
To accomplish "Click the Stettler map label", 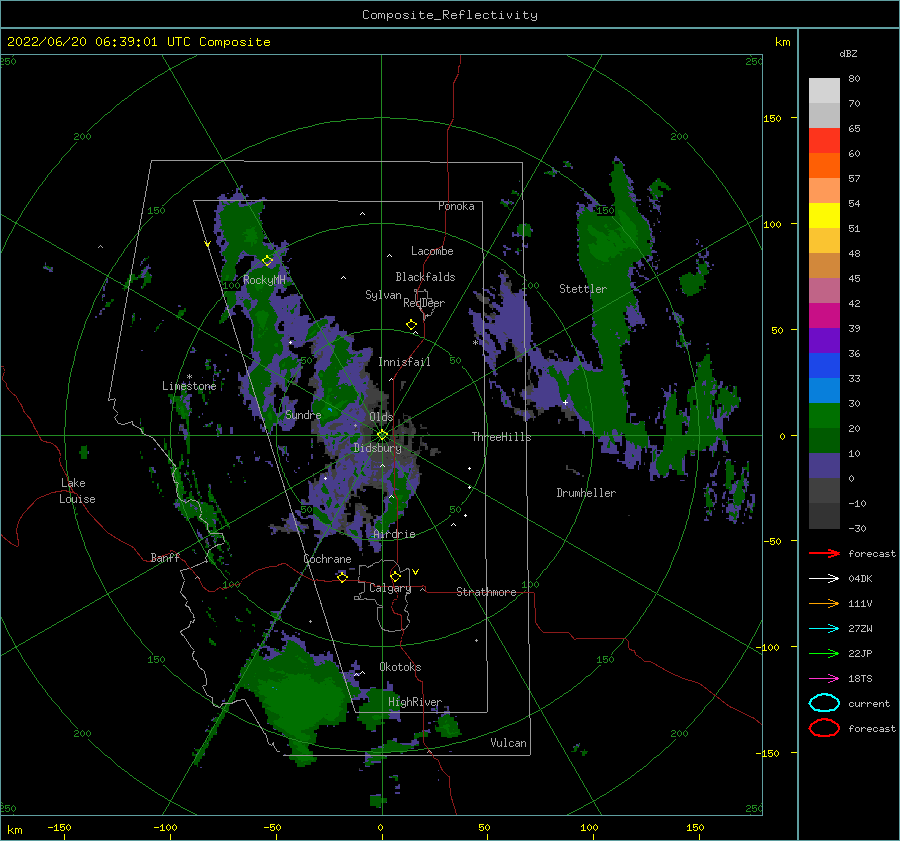I will (x=583, y=289).
